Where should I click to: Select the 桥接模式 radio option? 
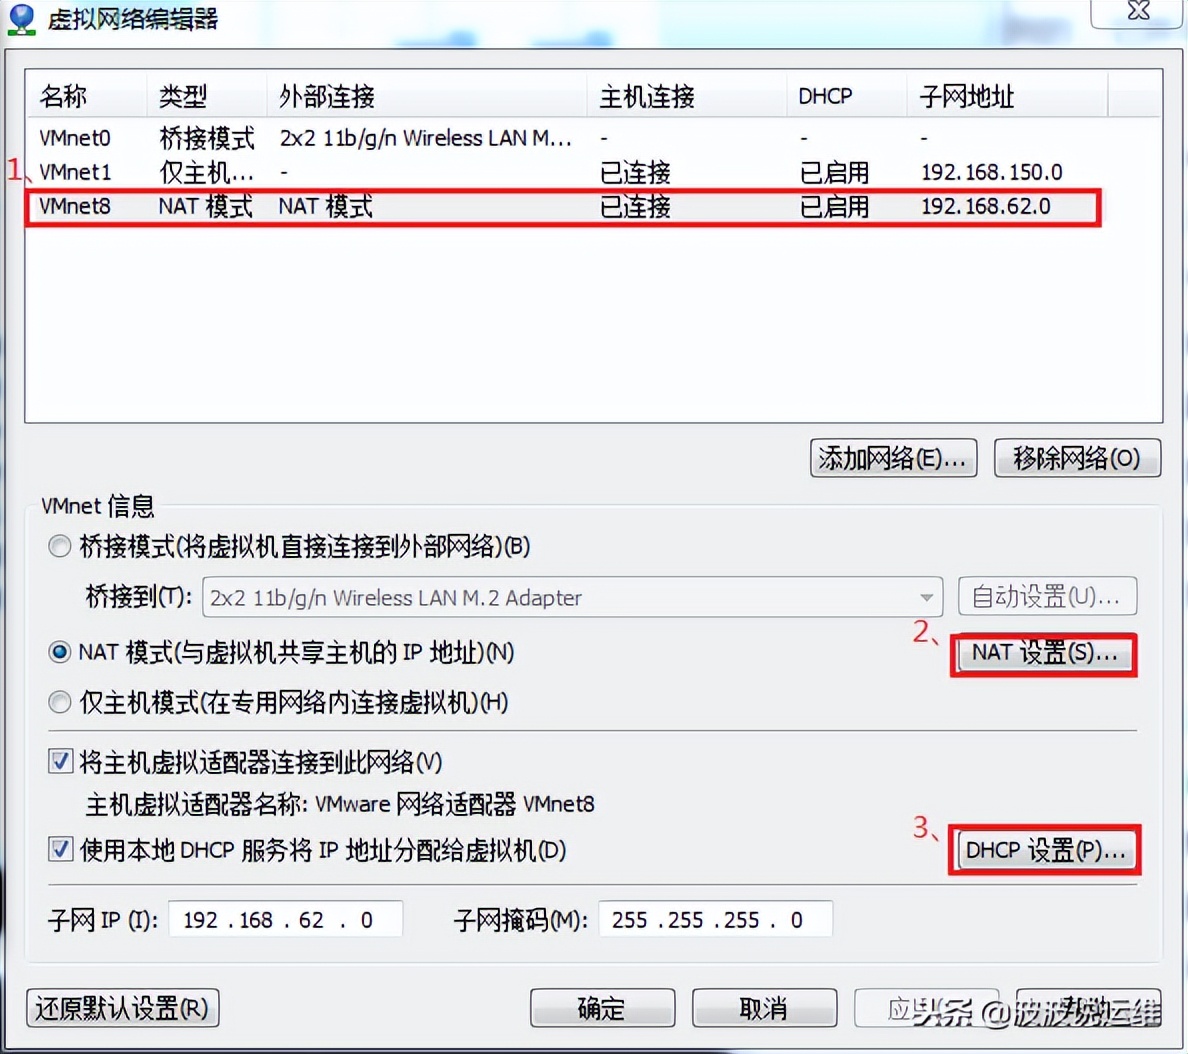coord(59,547)
